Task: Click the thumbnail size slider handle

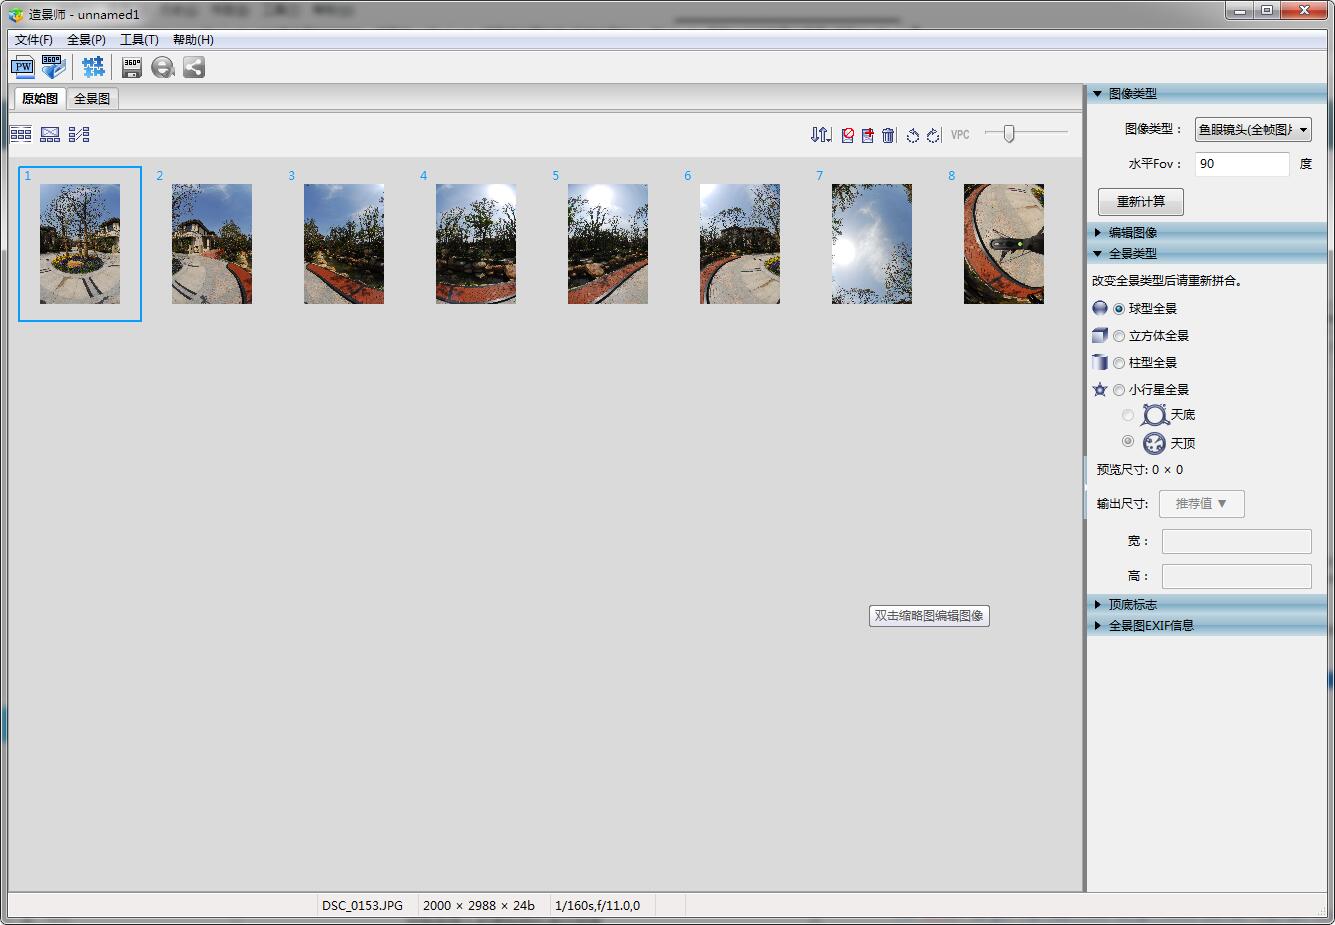Action: click(x=1009, y=133)
